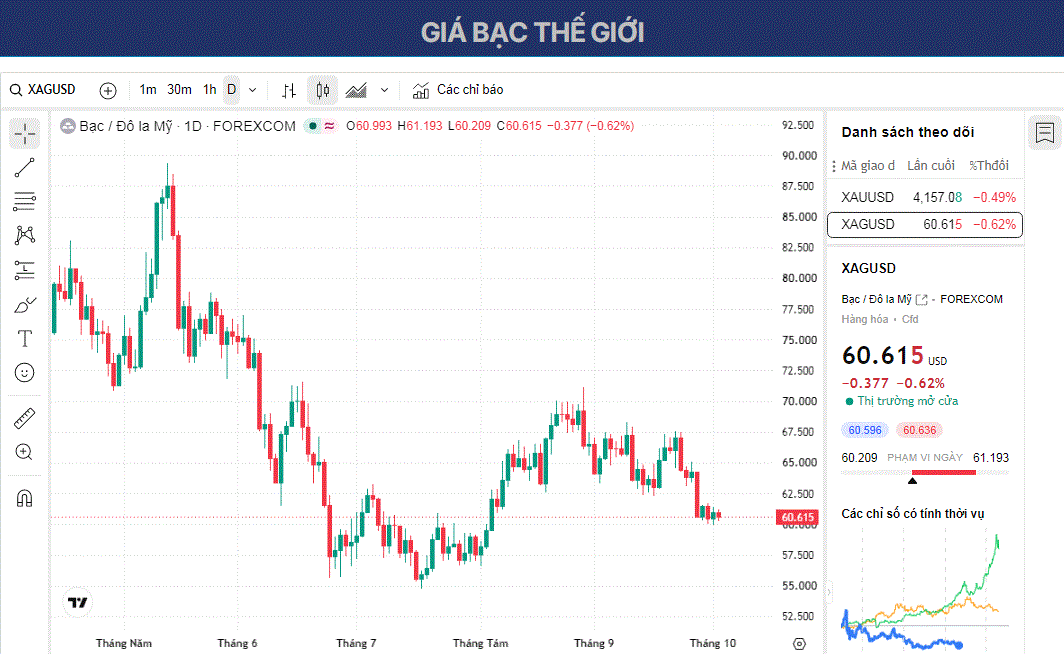Open the Fibonacci retracement tools
This screenshot has width=1064, height=654.
(x=24, y=201)
